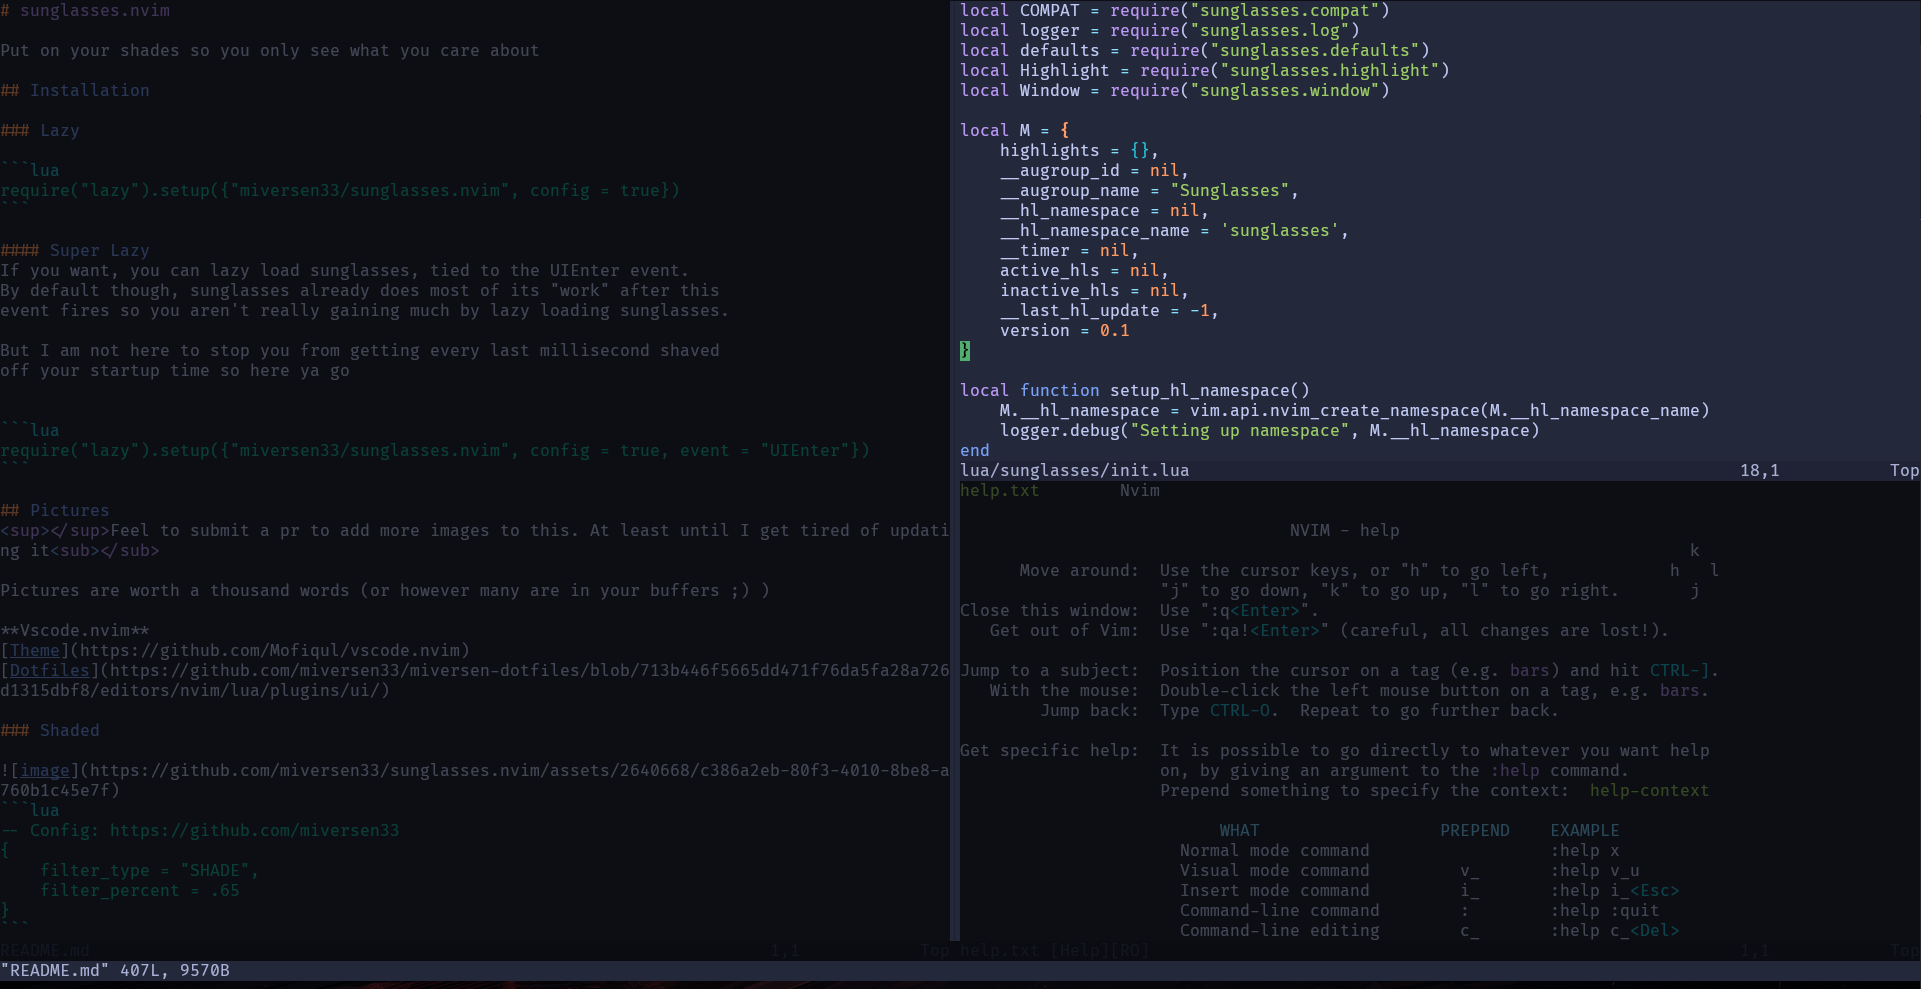
Task: Click the '18,1' cursor position indicator
Action: 1760,470
